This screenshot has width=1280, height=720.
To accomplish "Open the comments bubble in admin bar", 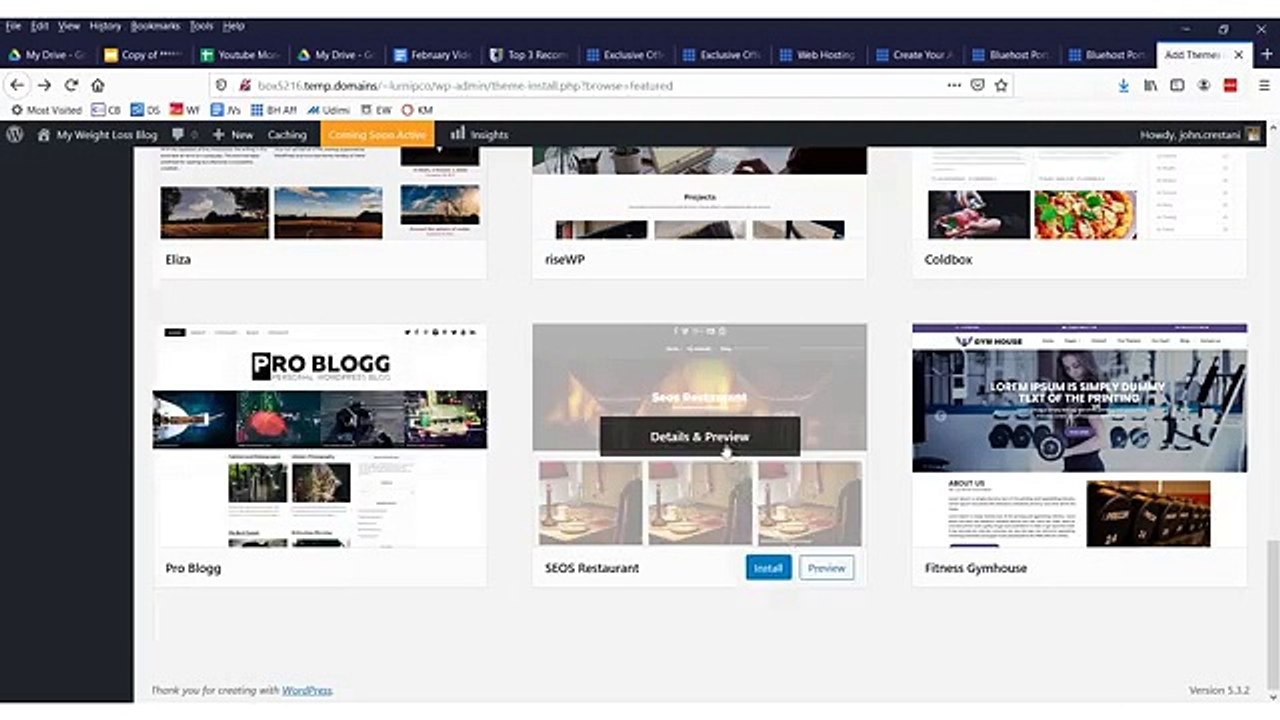I will (x=183, y=134).
